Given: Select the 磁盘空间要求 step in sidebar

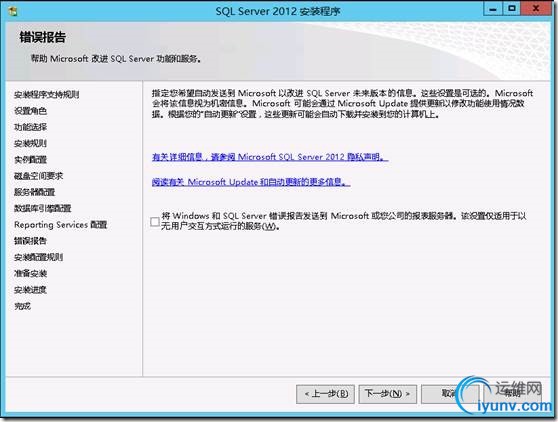Looking at the screenshot, I should point(38,176).
